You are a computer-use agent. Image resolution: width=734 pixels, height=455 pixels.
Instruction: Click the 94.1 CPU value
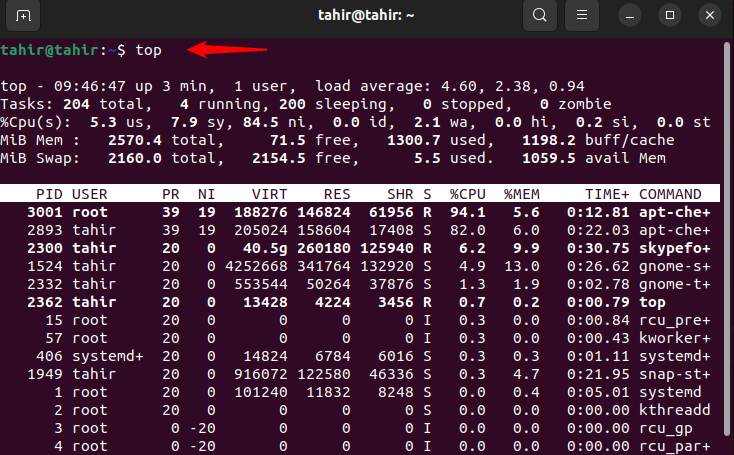468,212
